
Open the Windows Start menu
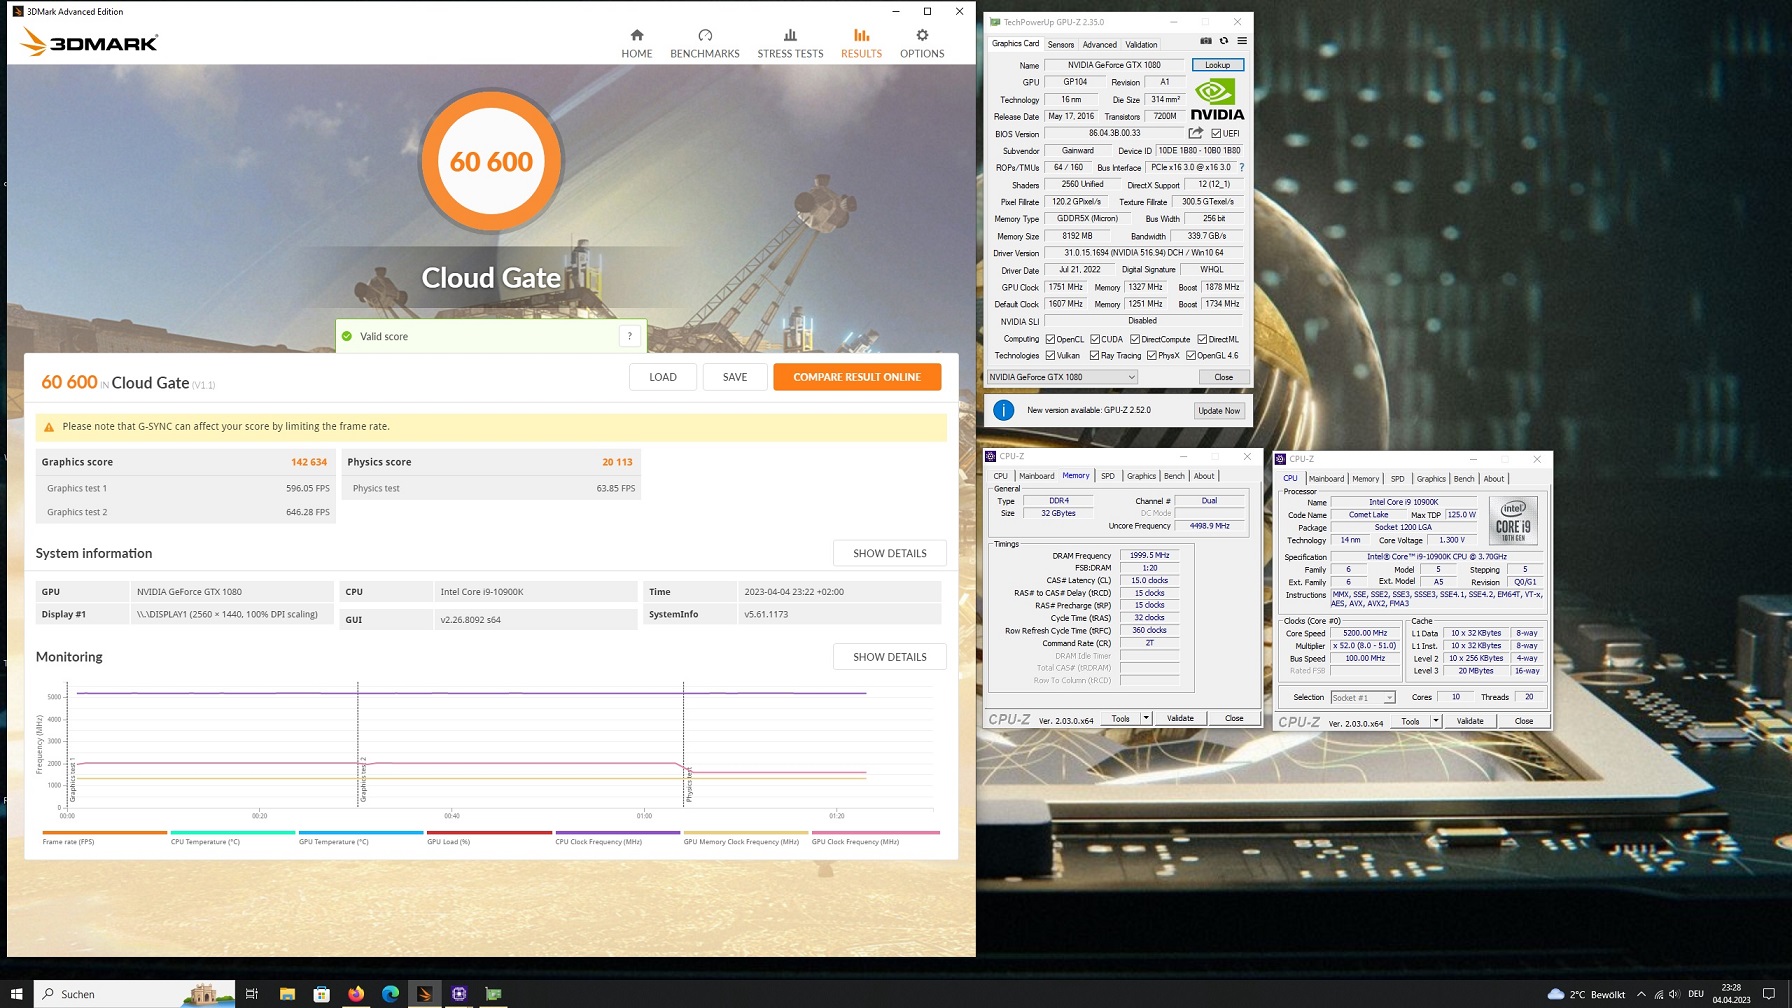click(x=16, y=994)
